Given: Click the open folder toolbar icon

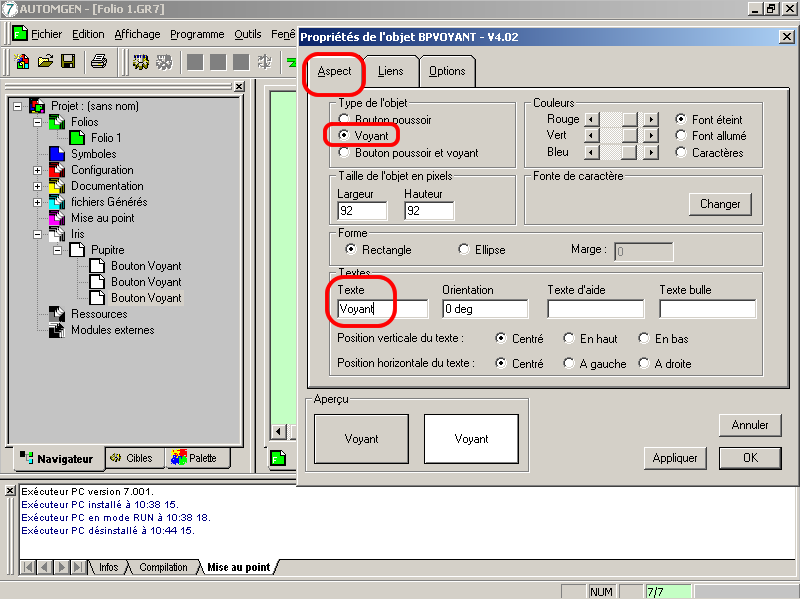Looking at the screenshot, I should pos(45,62).
